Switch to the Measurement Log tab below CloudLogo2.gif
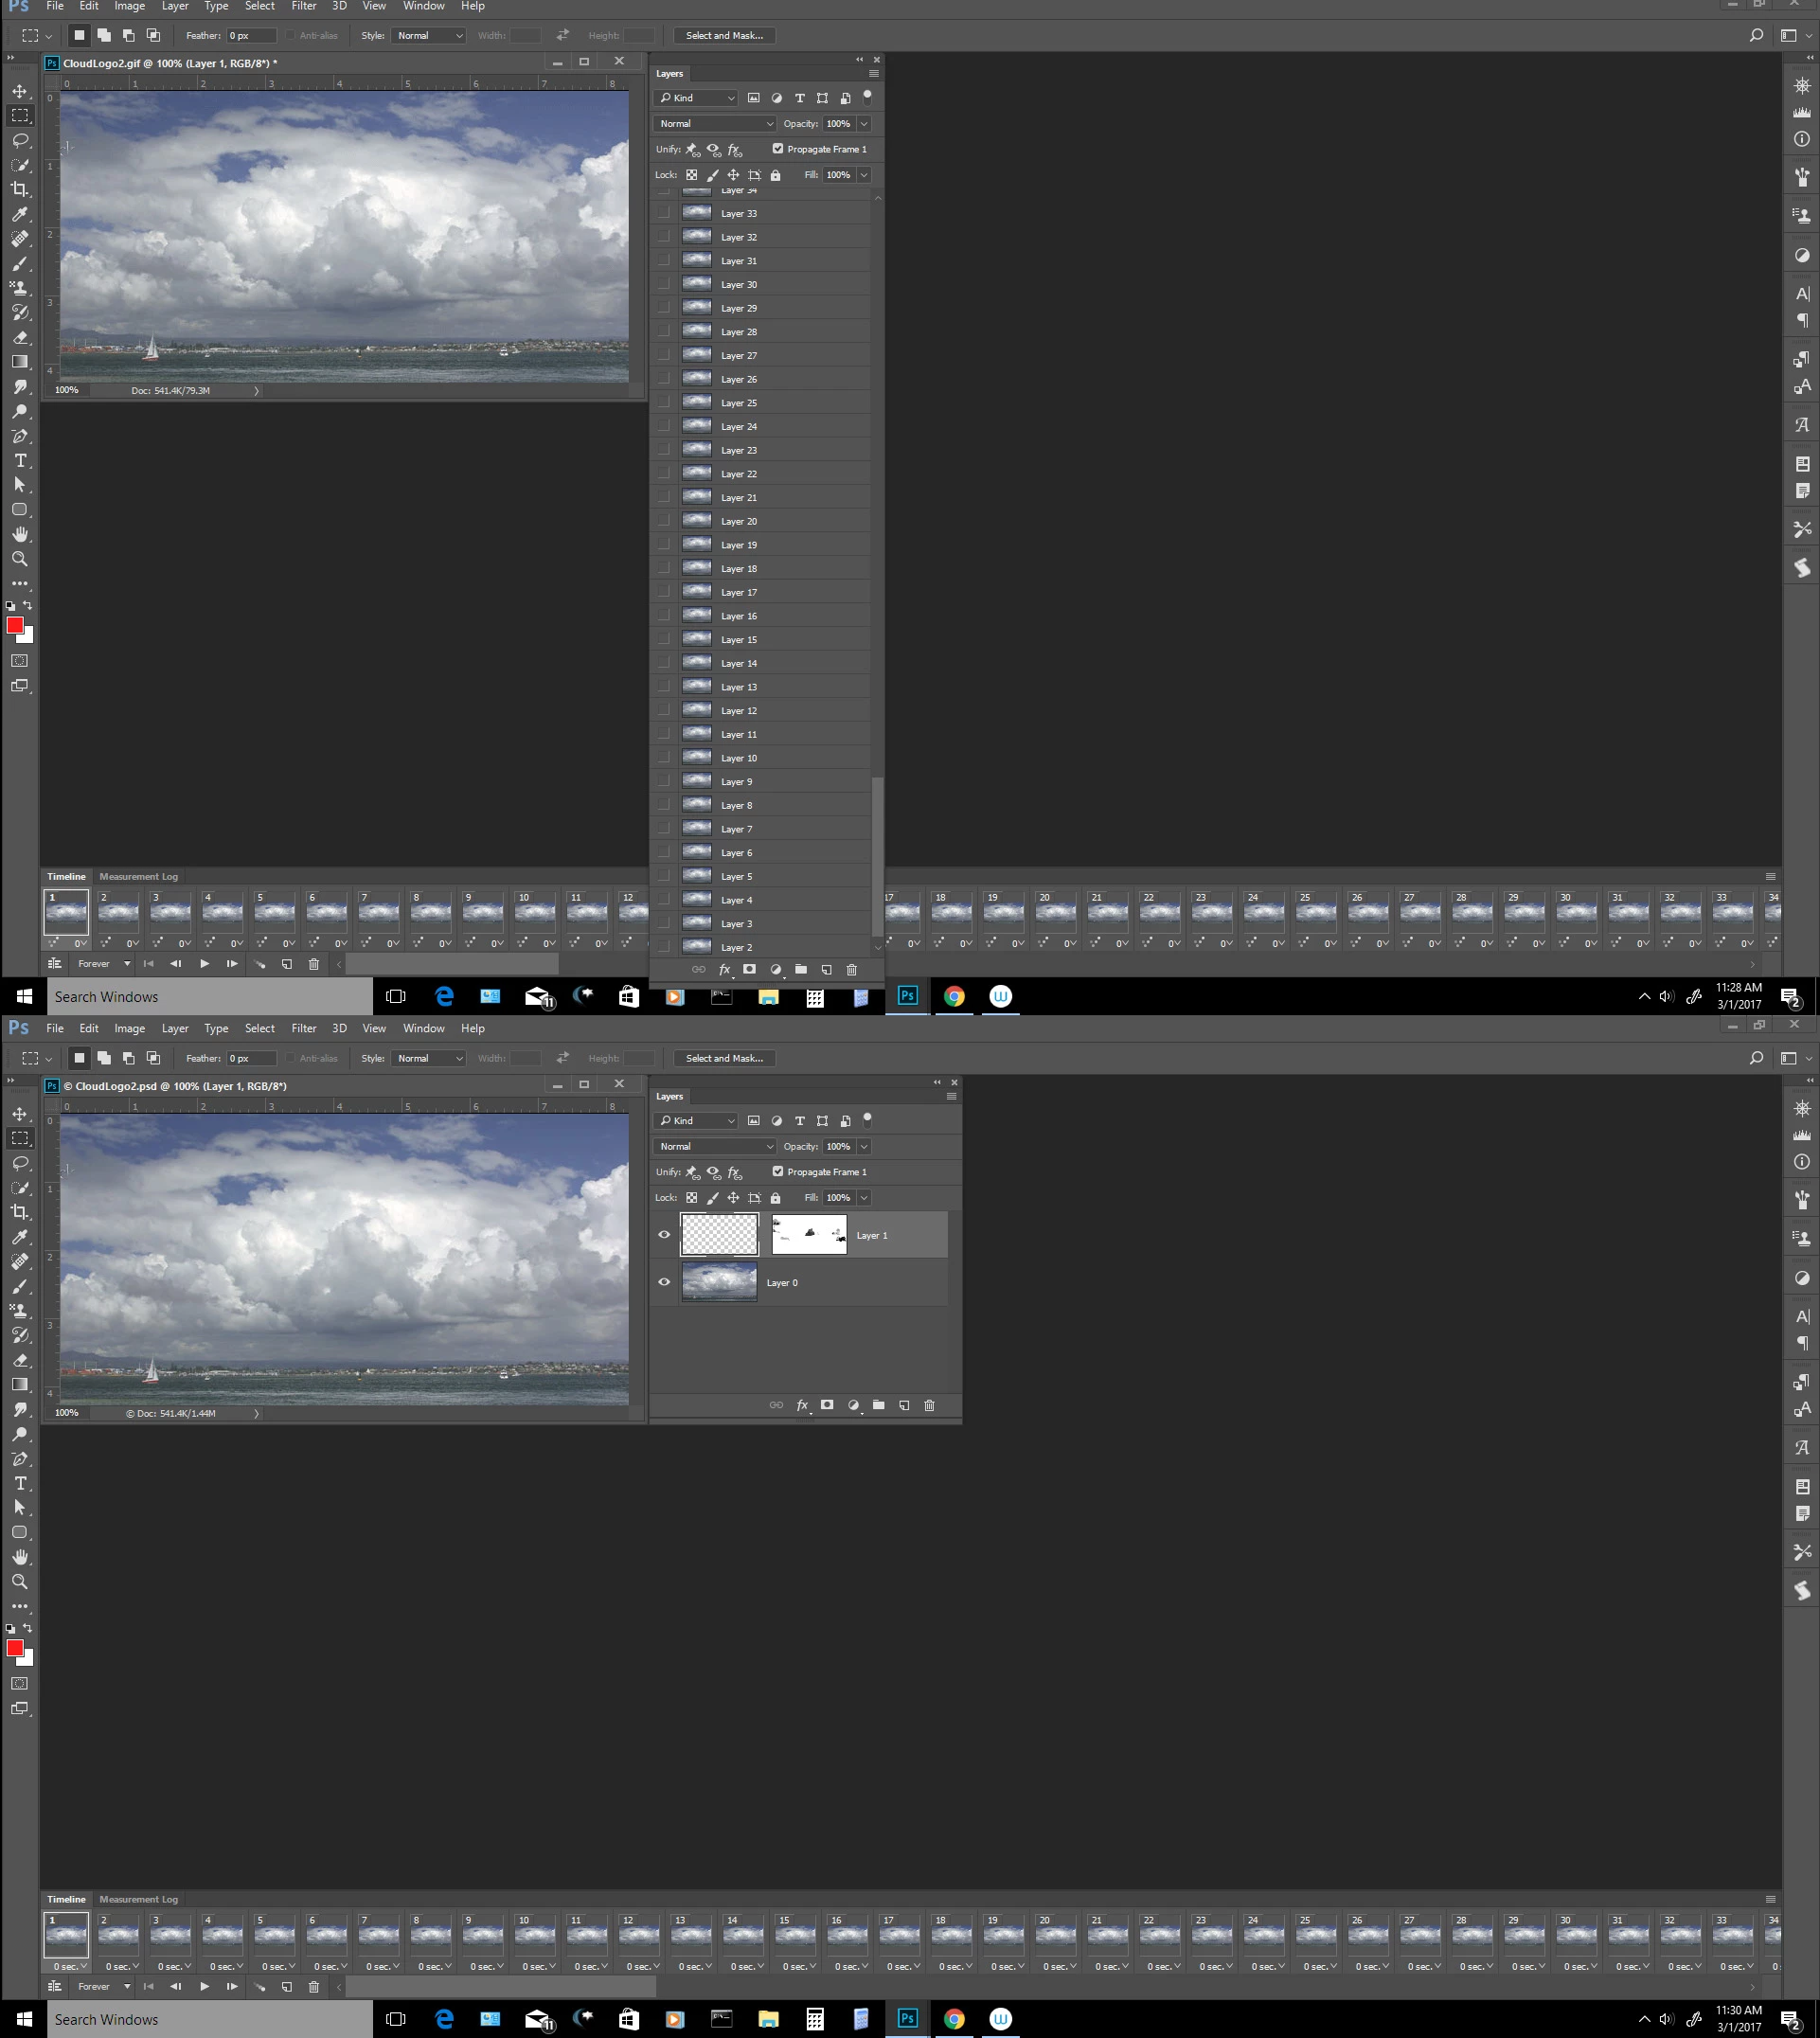The image size is (1820, 2038). pyautogui.click(x=138, y=876)
